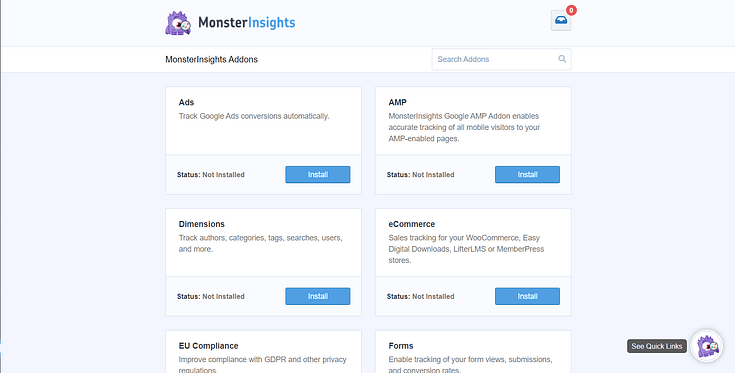Open the notifications inbox icon

pos(561,21)
